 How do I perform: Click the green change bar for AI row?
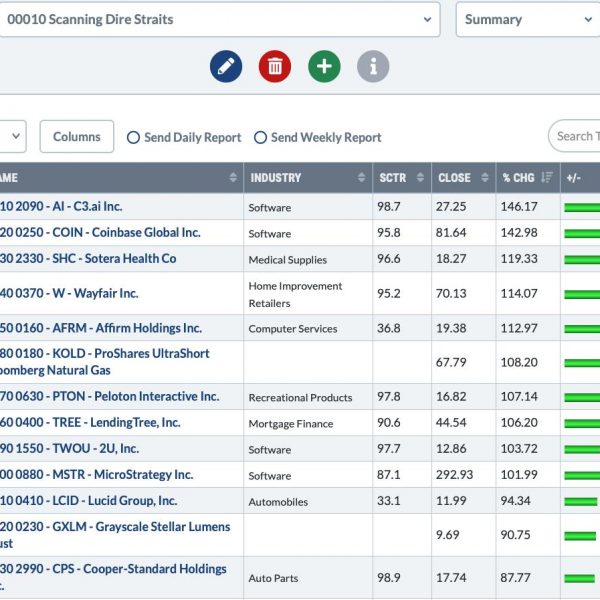pos(582,208)
